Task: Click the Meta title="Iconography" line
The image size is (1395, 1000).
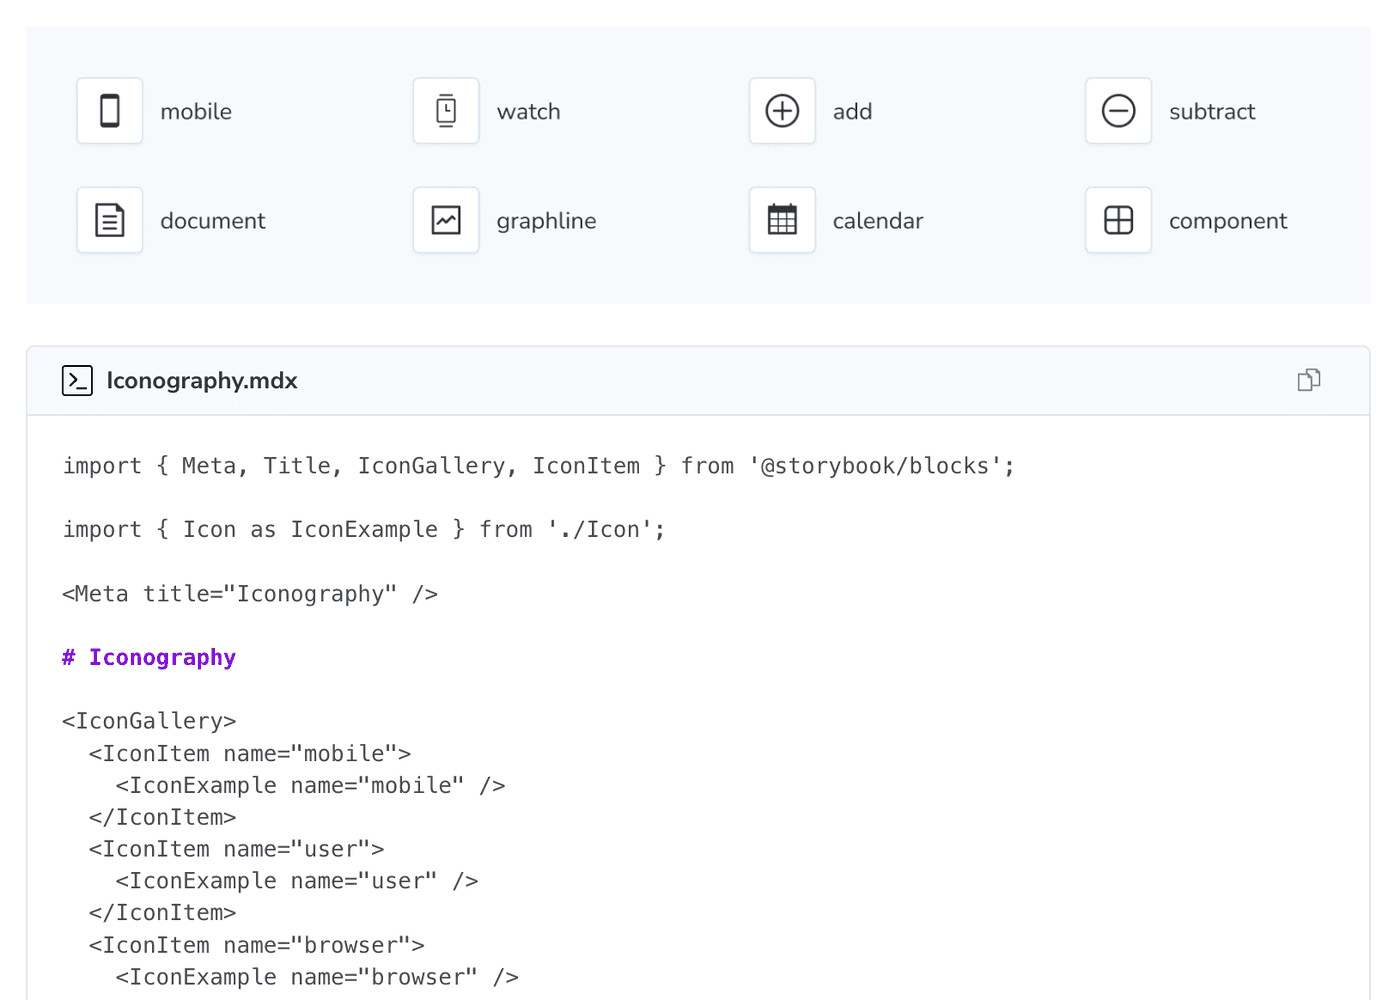Action: 250,594
